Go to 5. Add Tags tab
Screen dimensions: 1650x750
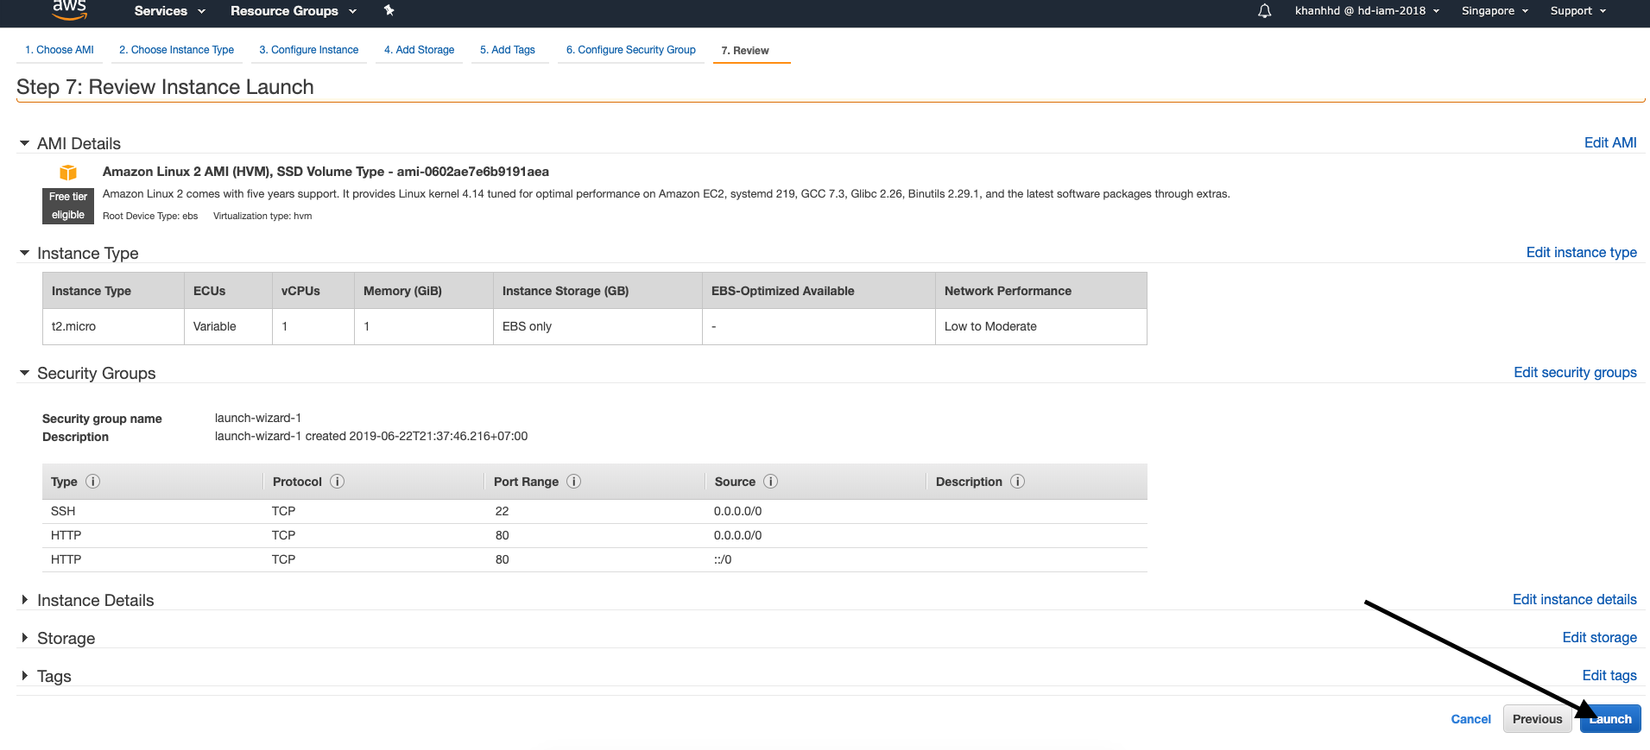coord(508,50)
